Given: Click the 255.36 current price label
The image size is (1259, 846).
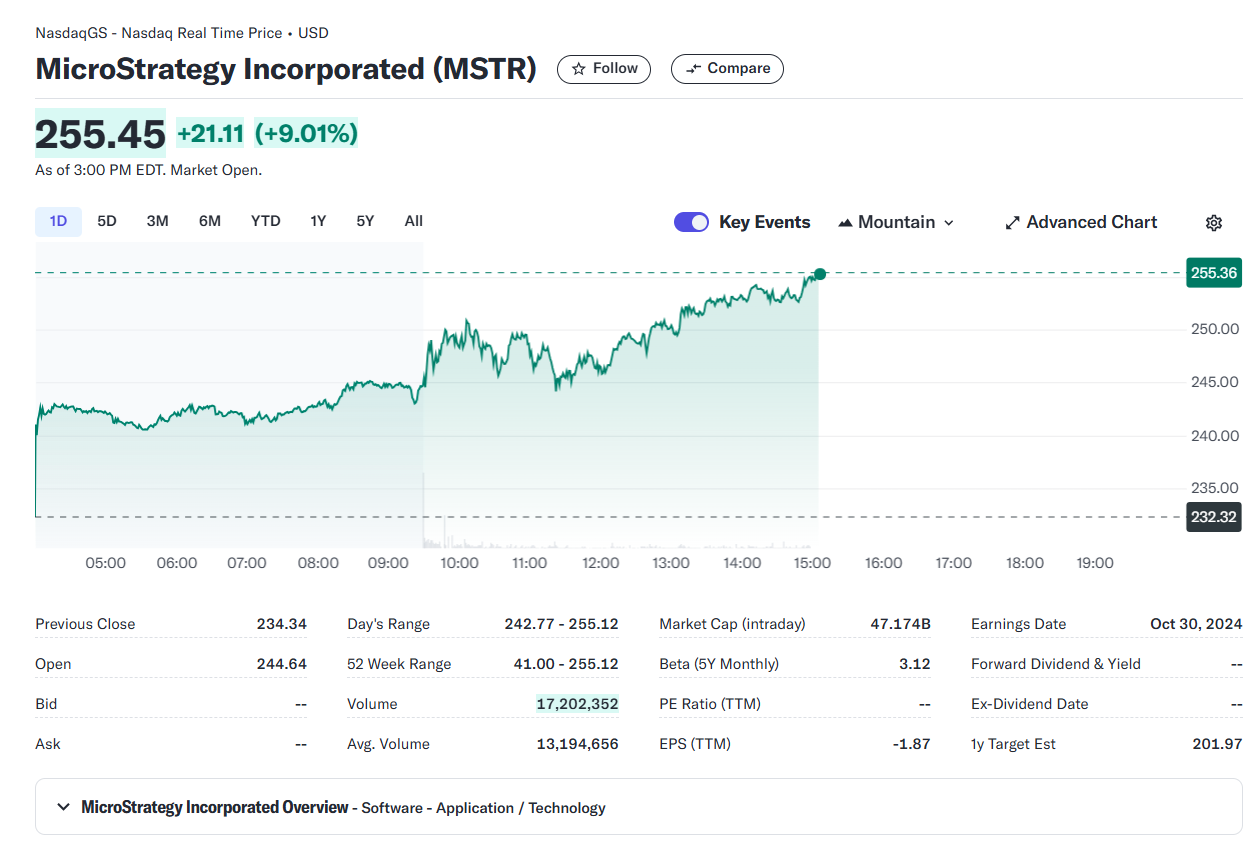Looking at the screenshot, I should point(1214,273).
